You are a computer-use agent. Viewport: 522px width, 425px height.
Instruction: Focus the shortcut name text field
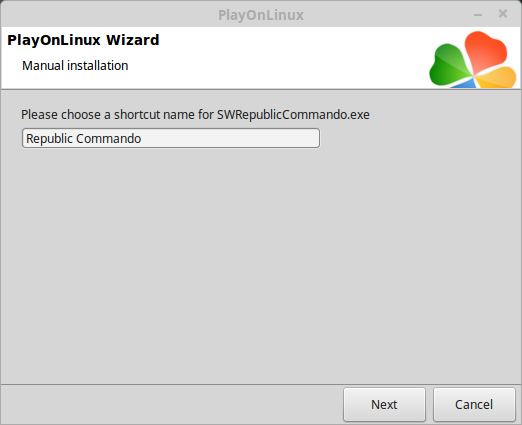pos(171,138)
